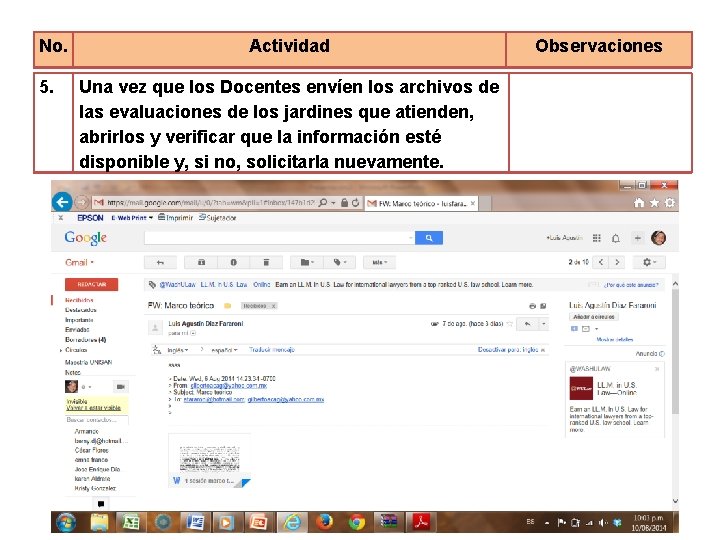
Task: Open the browser Home page icon
Action: coord(639,202)
